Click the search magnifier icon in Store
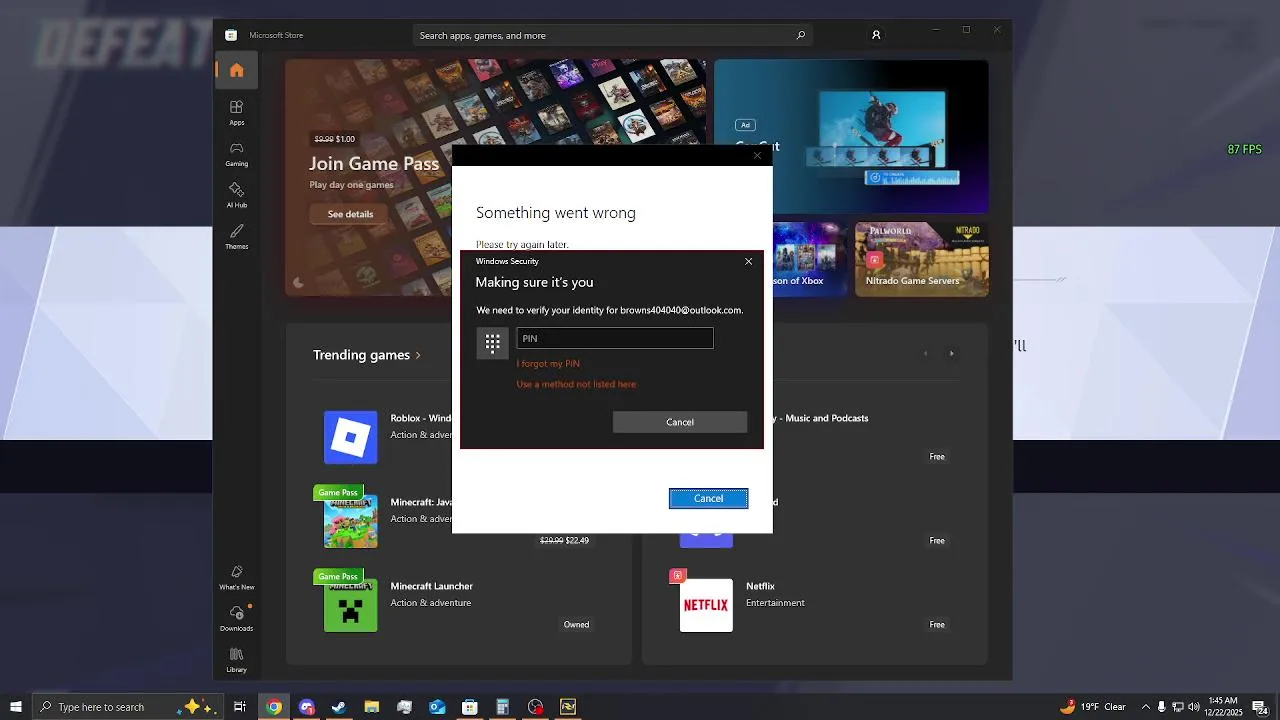The image size is (1280, 720). [x=800, y=35]
